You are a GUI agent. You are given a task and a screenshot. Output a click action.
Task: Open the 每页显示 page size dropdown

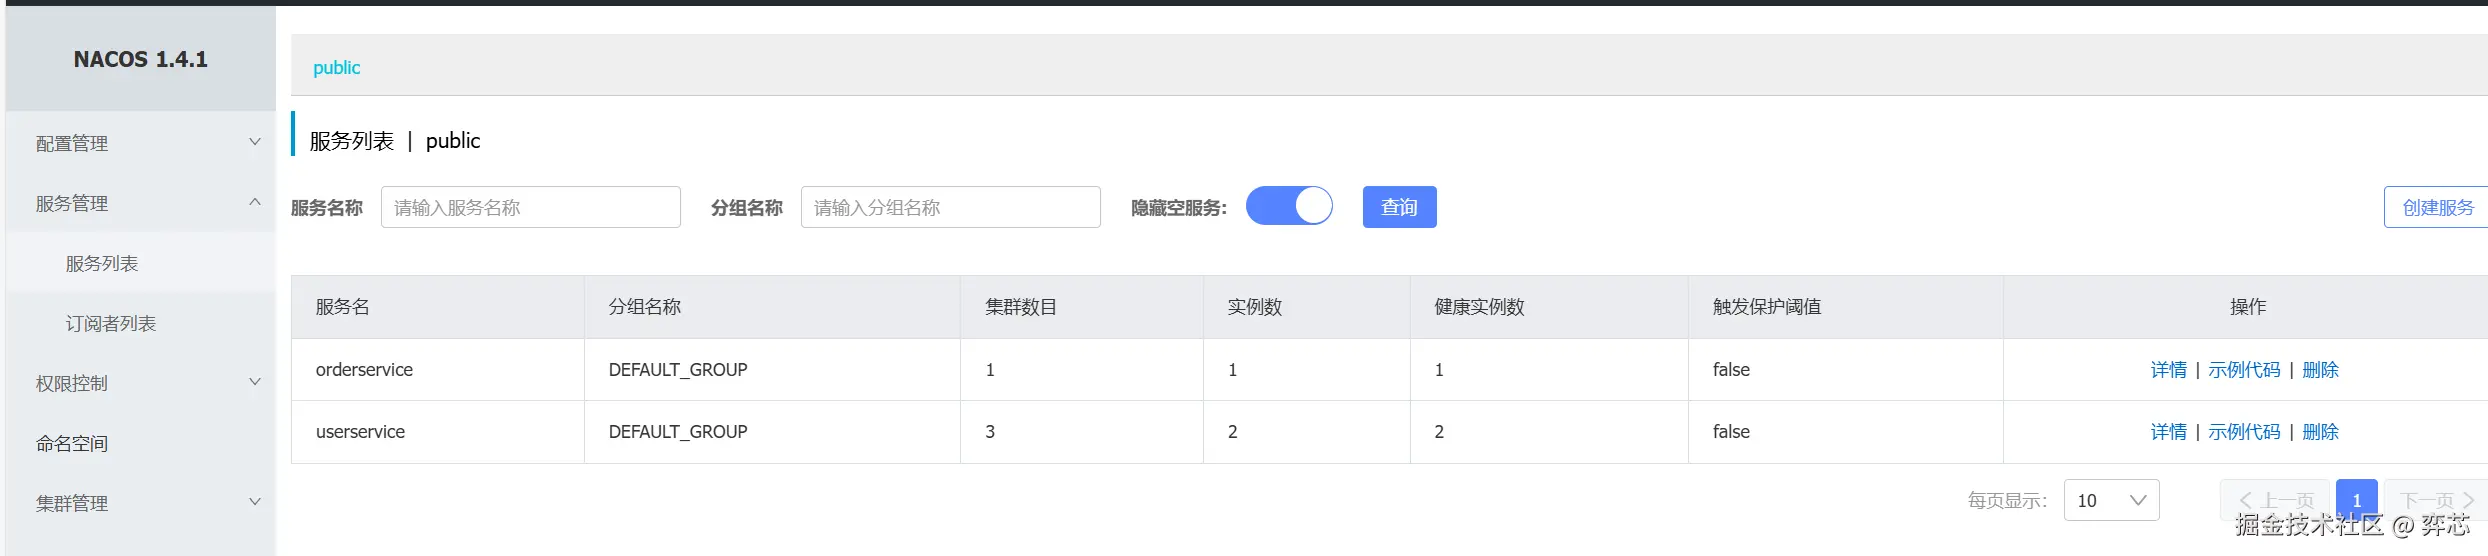pos(2111,500)
